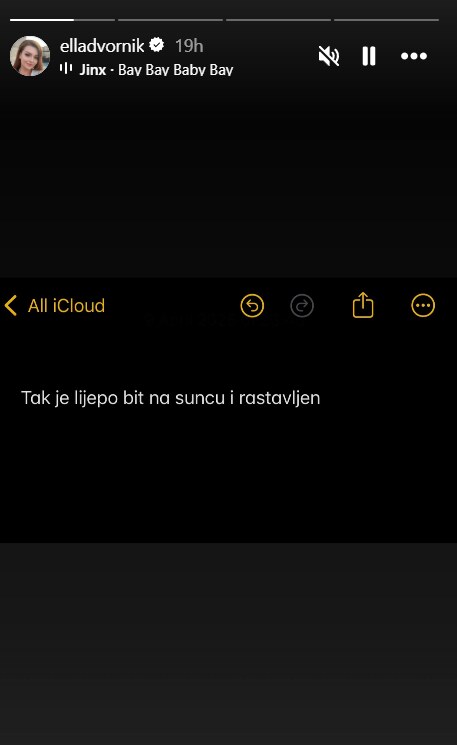Click the undo icon in the notes toolbar

(x=252, y=306)
